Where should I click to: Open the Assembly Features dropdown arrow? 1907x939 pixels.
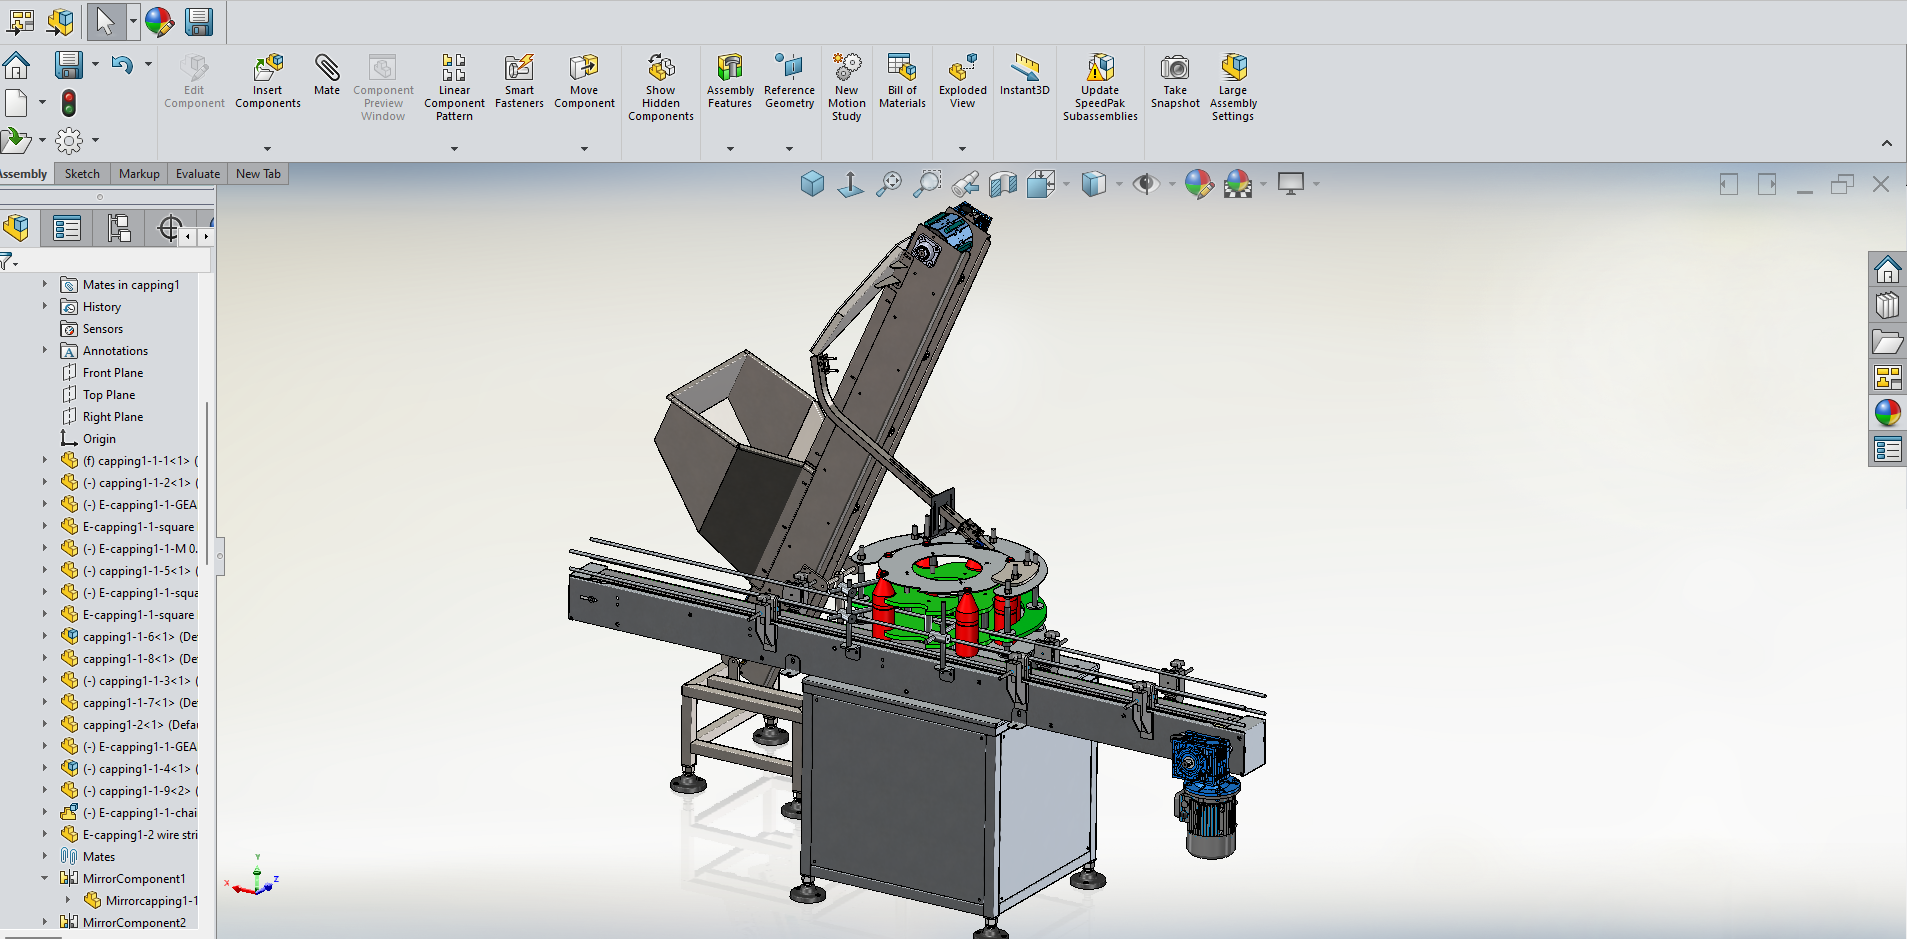click(x=730, y=149)
